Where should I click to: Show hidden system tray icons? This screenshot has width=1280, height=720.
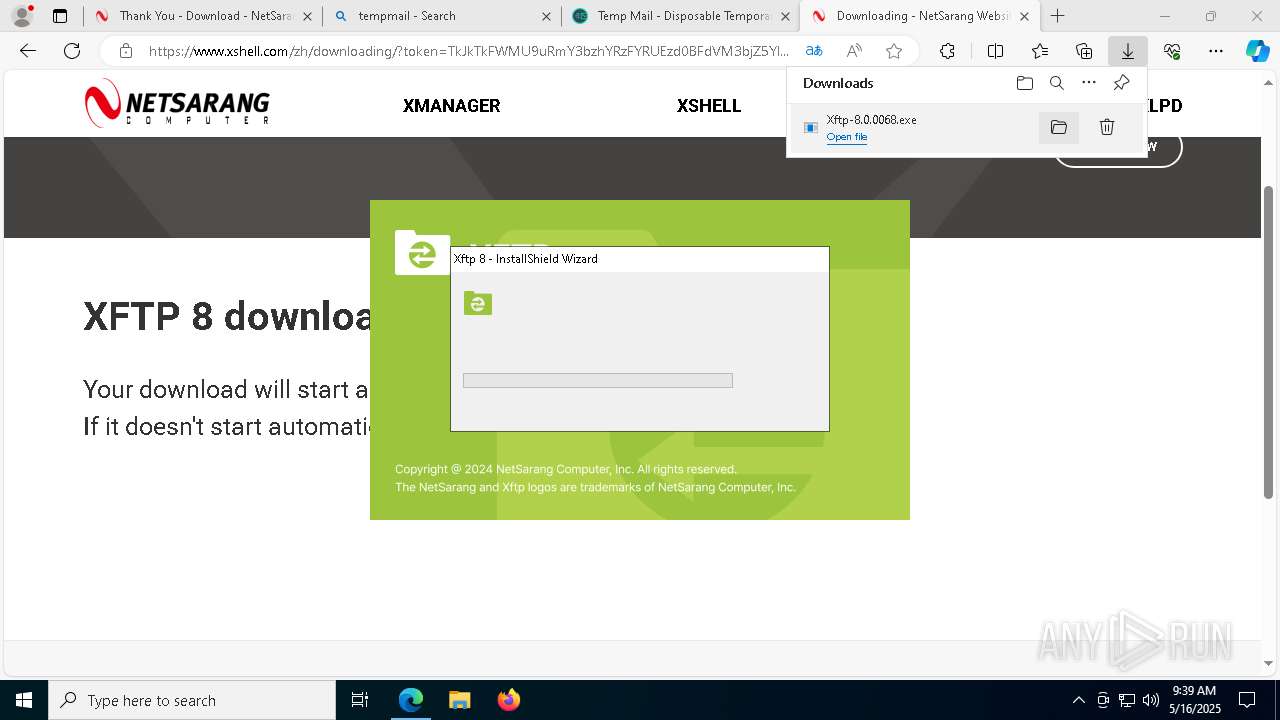click(x=1078, y=700)
